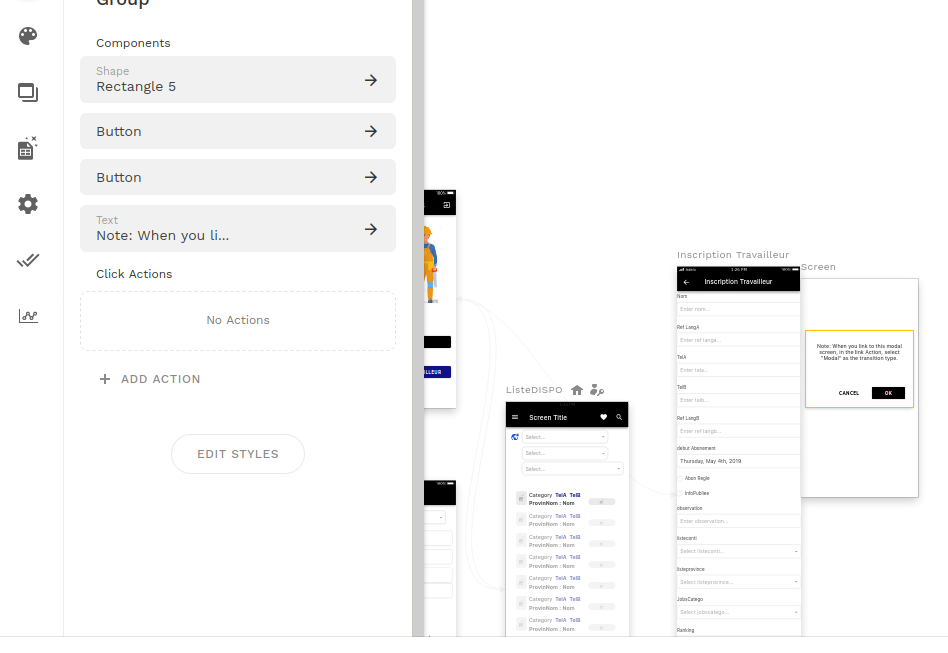This screenshot has width=948, height=653.
Task: Select the Inscription Travailleur screen title label
Action: coord(733,255)
